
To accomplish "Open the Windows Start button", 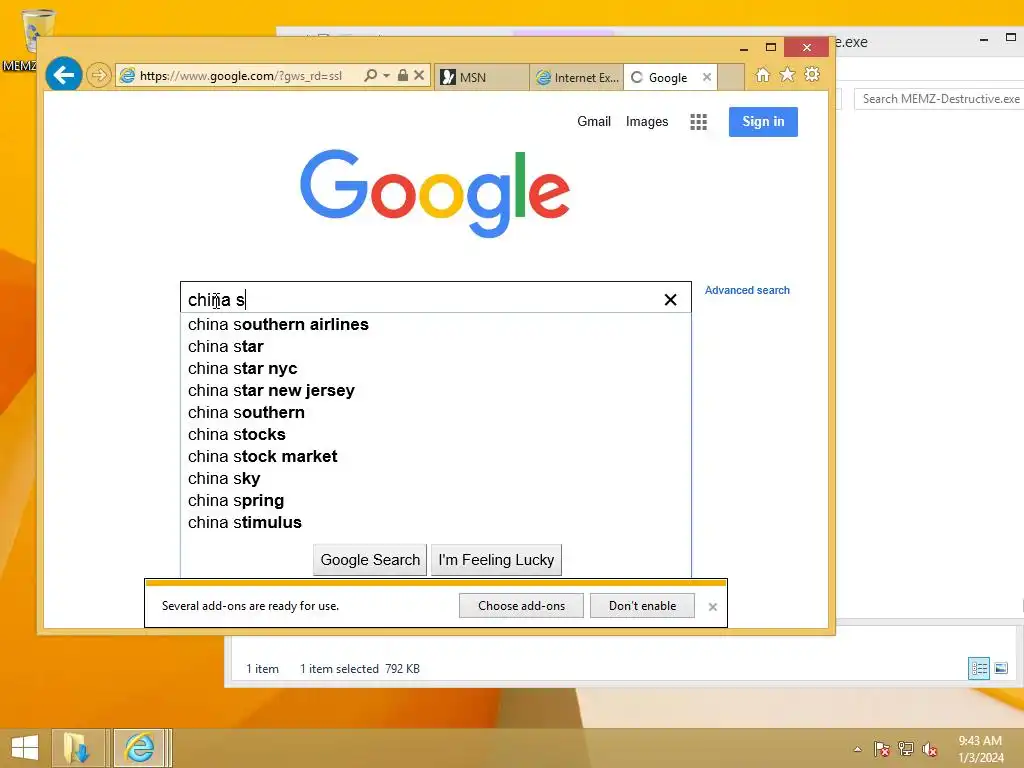I will click(24, 748).
